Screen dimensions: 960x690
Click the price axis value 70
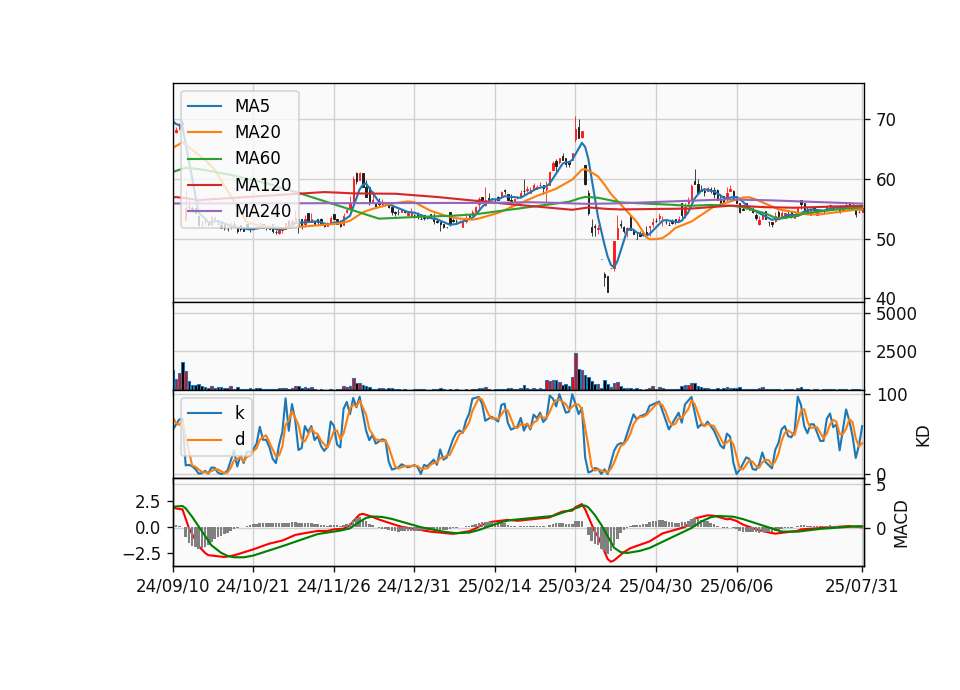[x=886, y=120]
